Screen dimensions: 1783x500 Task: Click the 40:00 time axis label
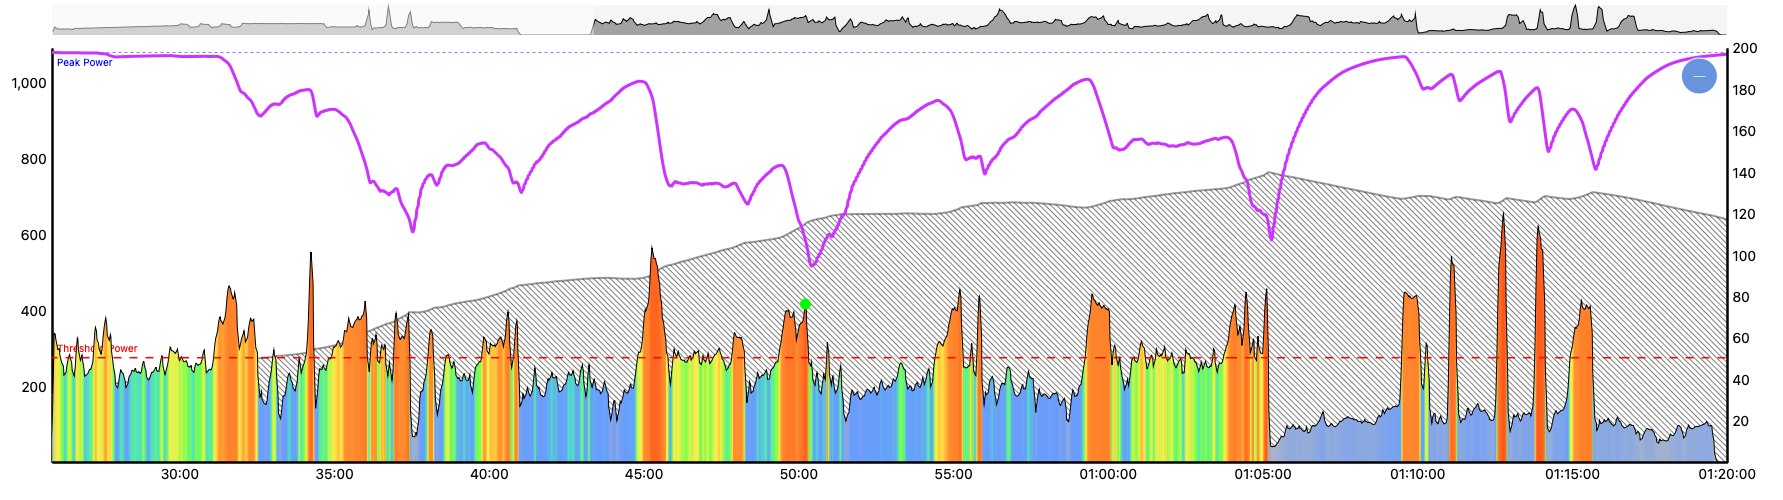pyautogui.click(x=489, y=475)
